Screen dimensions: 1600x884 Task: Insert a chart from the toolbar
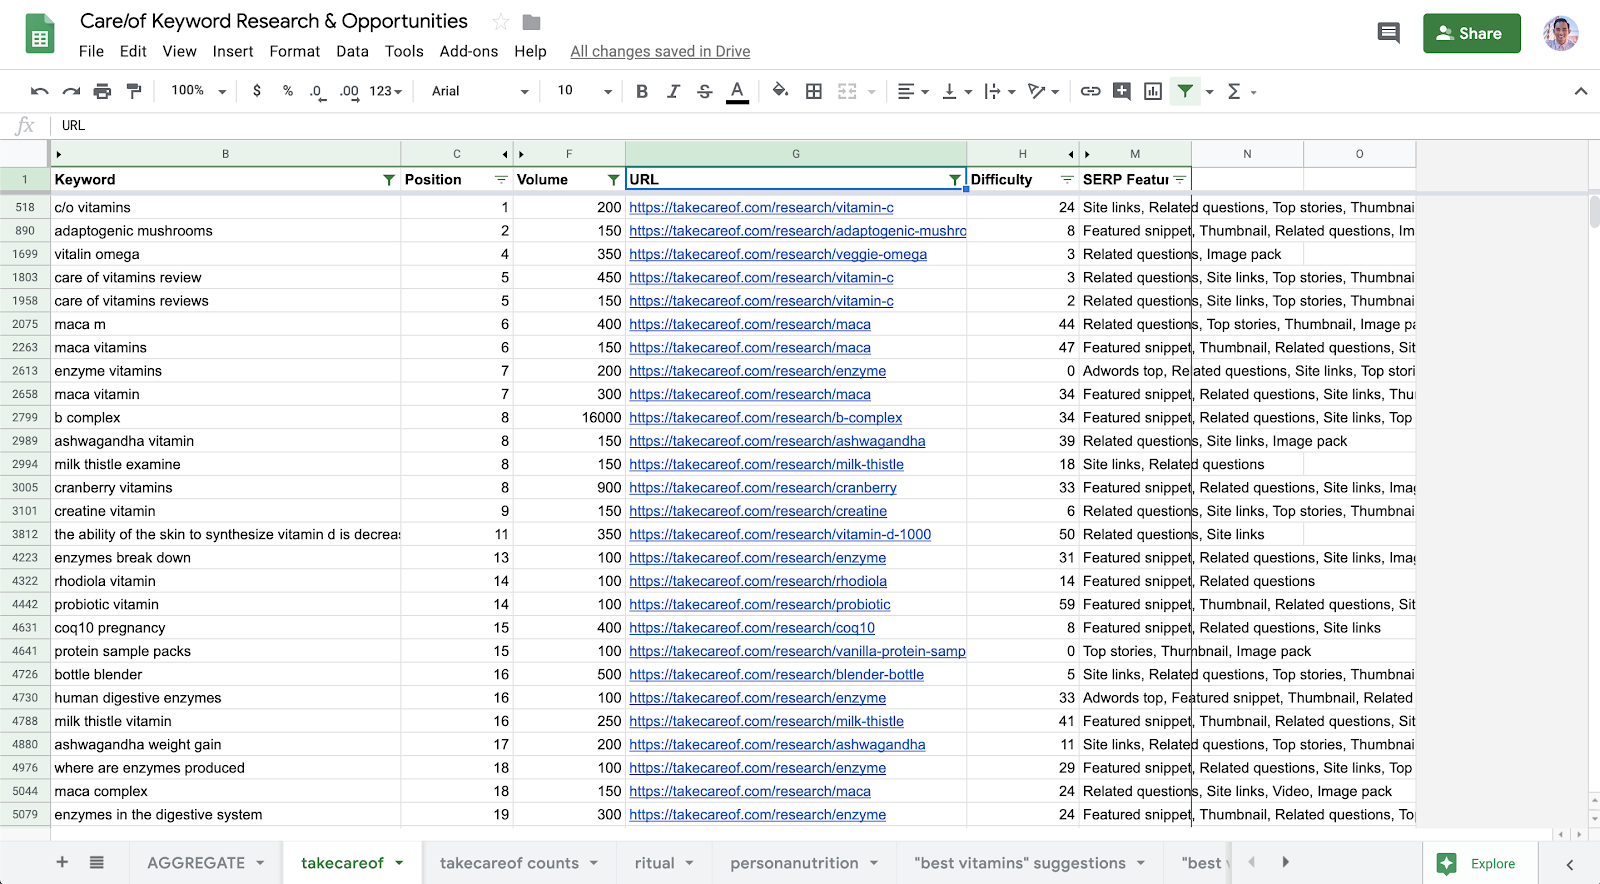pos(1153,91)
